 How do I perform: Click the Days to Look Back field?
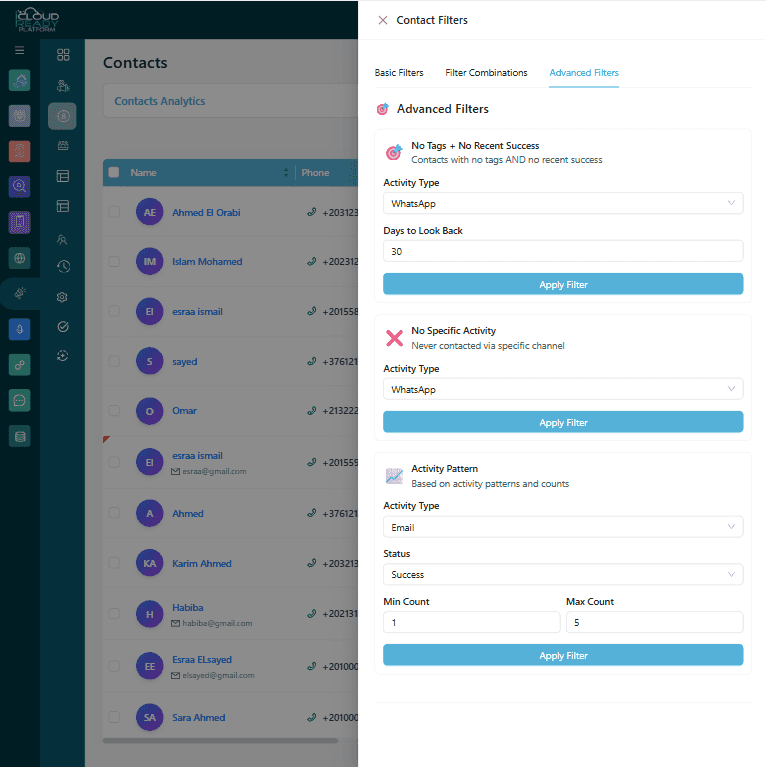coord(563,252)
